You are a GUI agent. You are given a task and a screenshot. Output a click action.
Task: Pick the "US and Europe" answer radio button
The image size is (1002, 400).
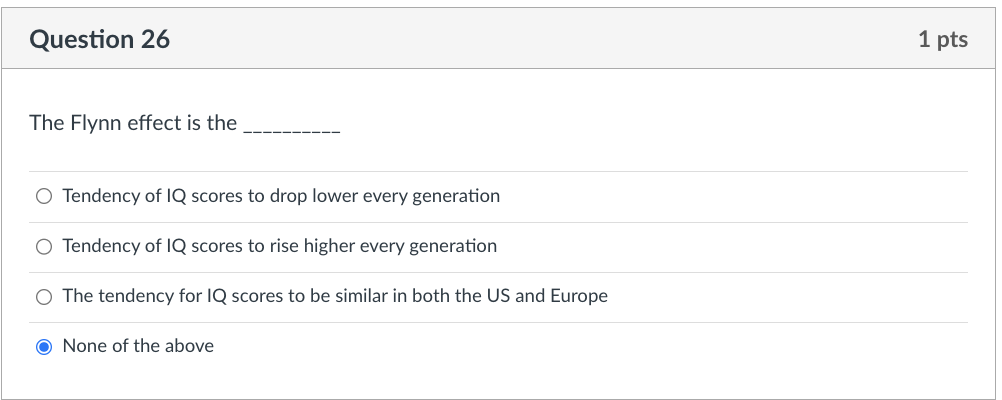[43, 296]
